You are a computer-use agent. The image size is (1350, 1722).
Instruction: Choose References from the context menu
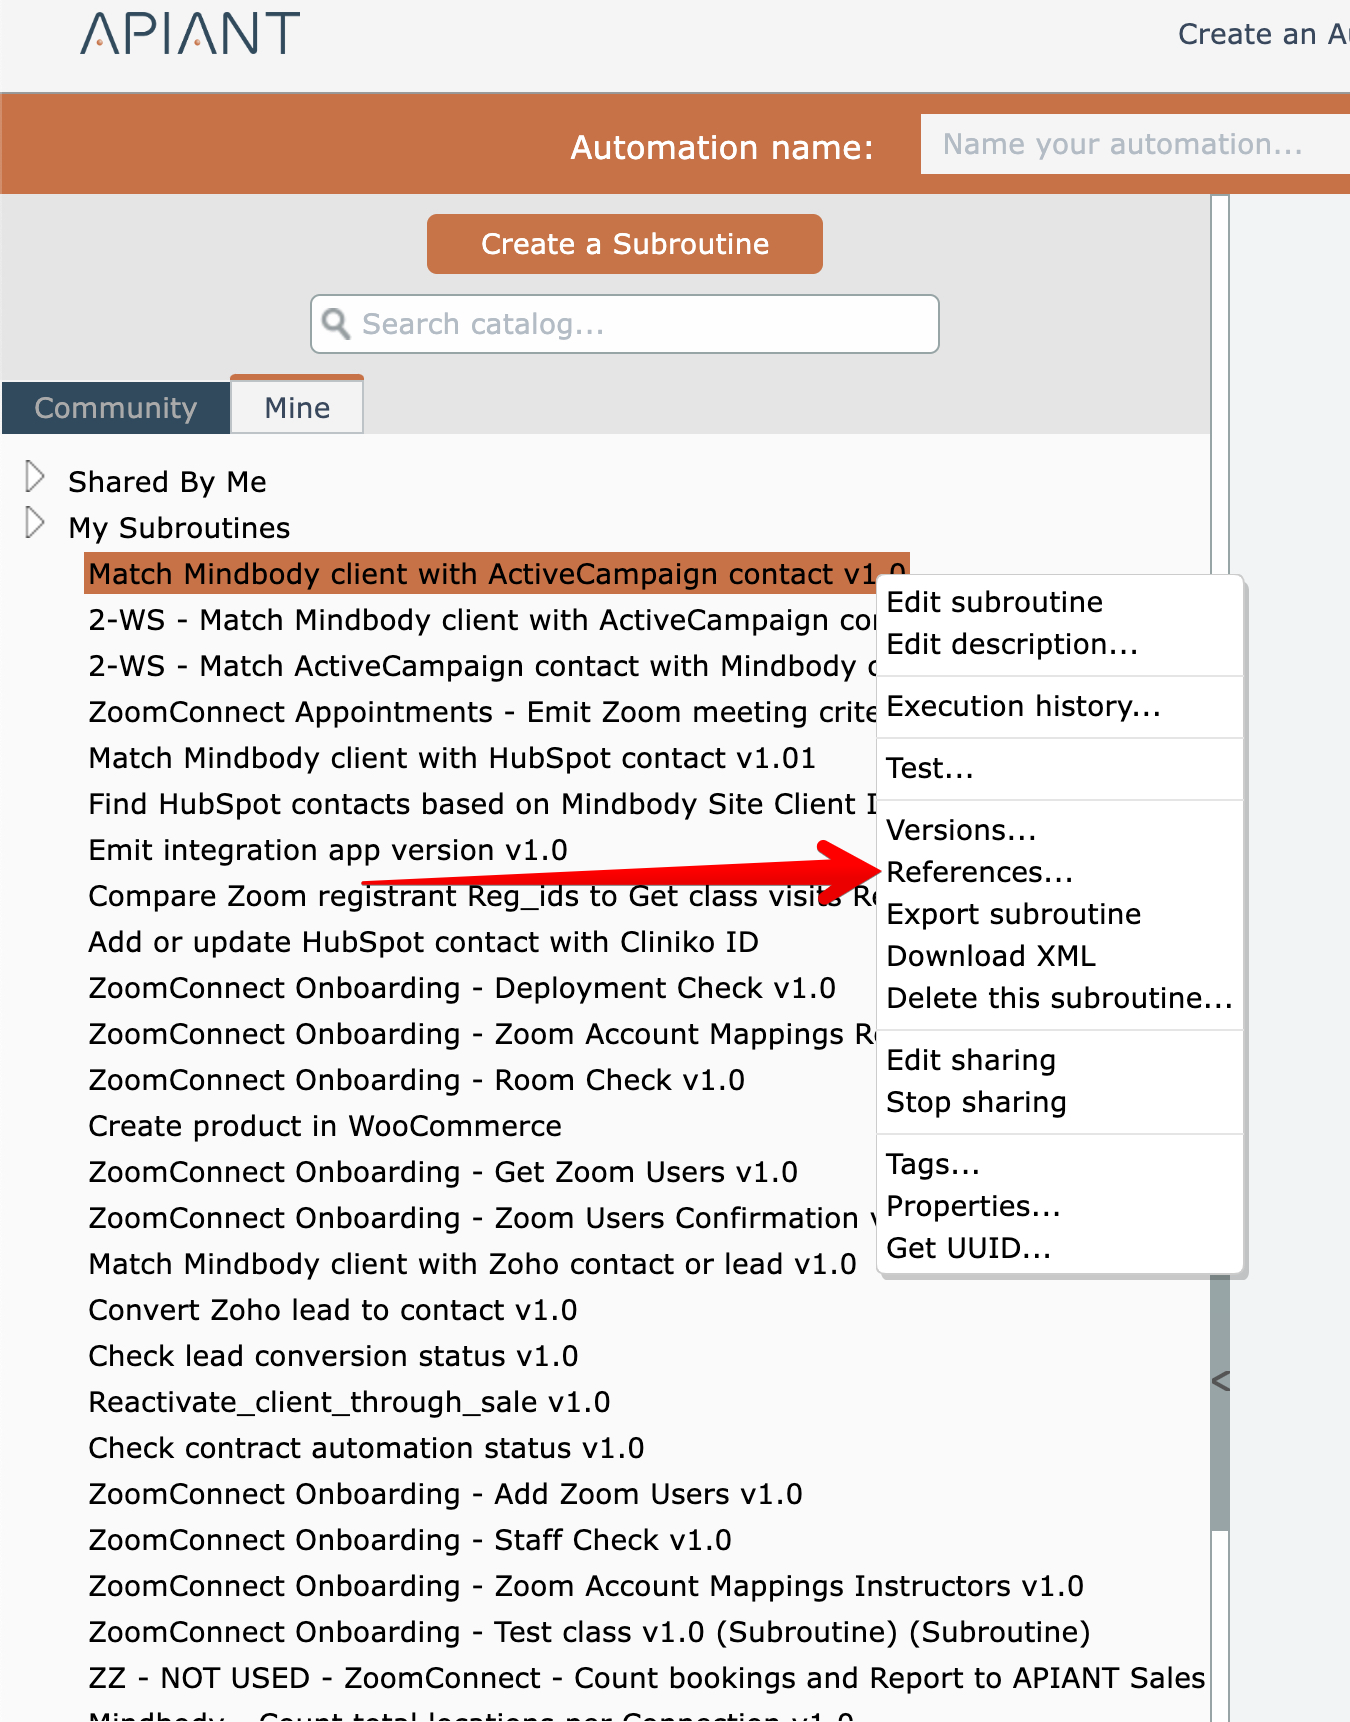tap(979, 872)
